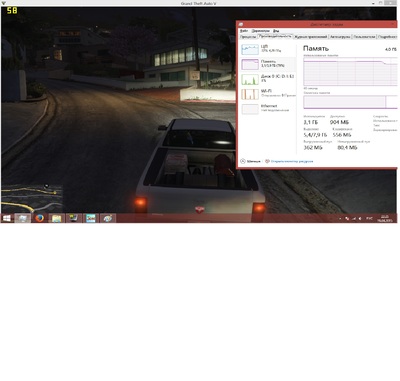Click the GTA V minimap
Viewport: 400px width, 381px height.
[32, 198]
